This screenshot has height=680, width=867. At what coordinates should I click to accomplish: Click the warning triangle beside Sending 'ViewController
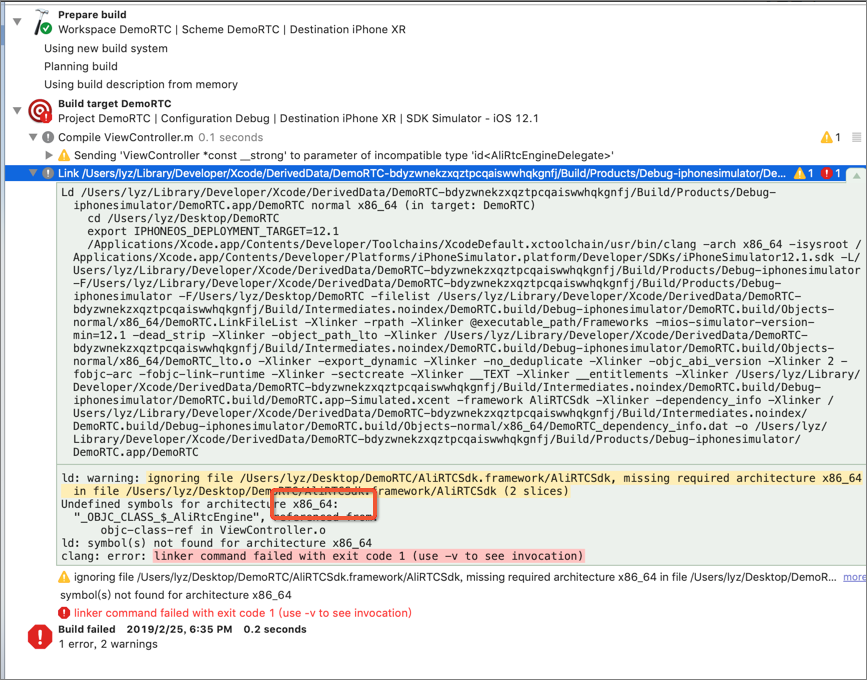click(x=64, y=155)
